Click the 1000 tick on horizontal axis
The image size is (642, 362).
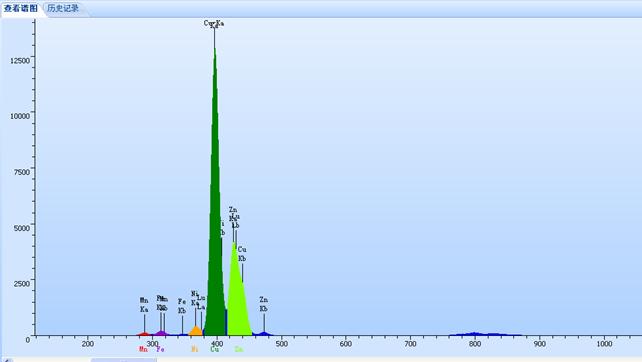pos(604,344)
